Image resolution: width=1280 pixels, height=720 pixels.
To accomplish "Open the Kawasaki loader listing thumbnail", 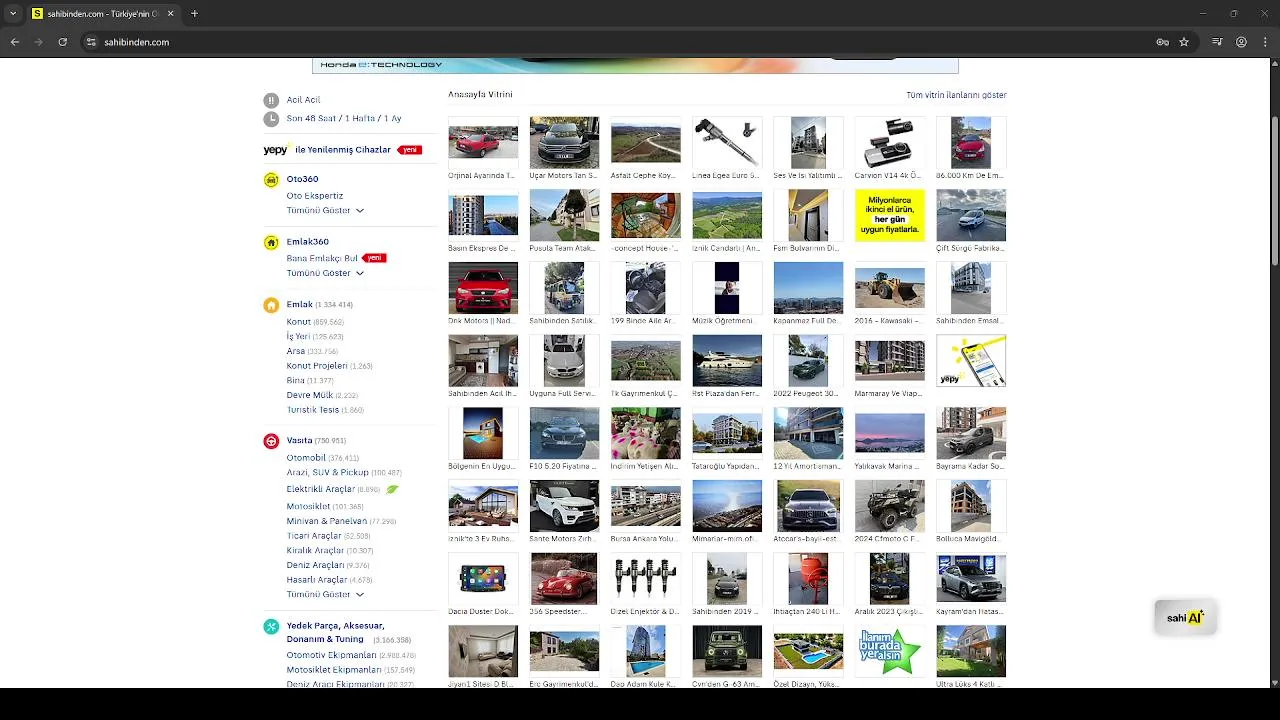I will point(889,288).
